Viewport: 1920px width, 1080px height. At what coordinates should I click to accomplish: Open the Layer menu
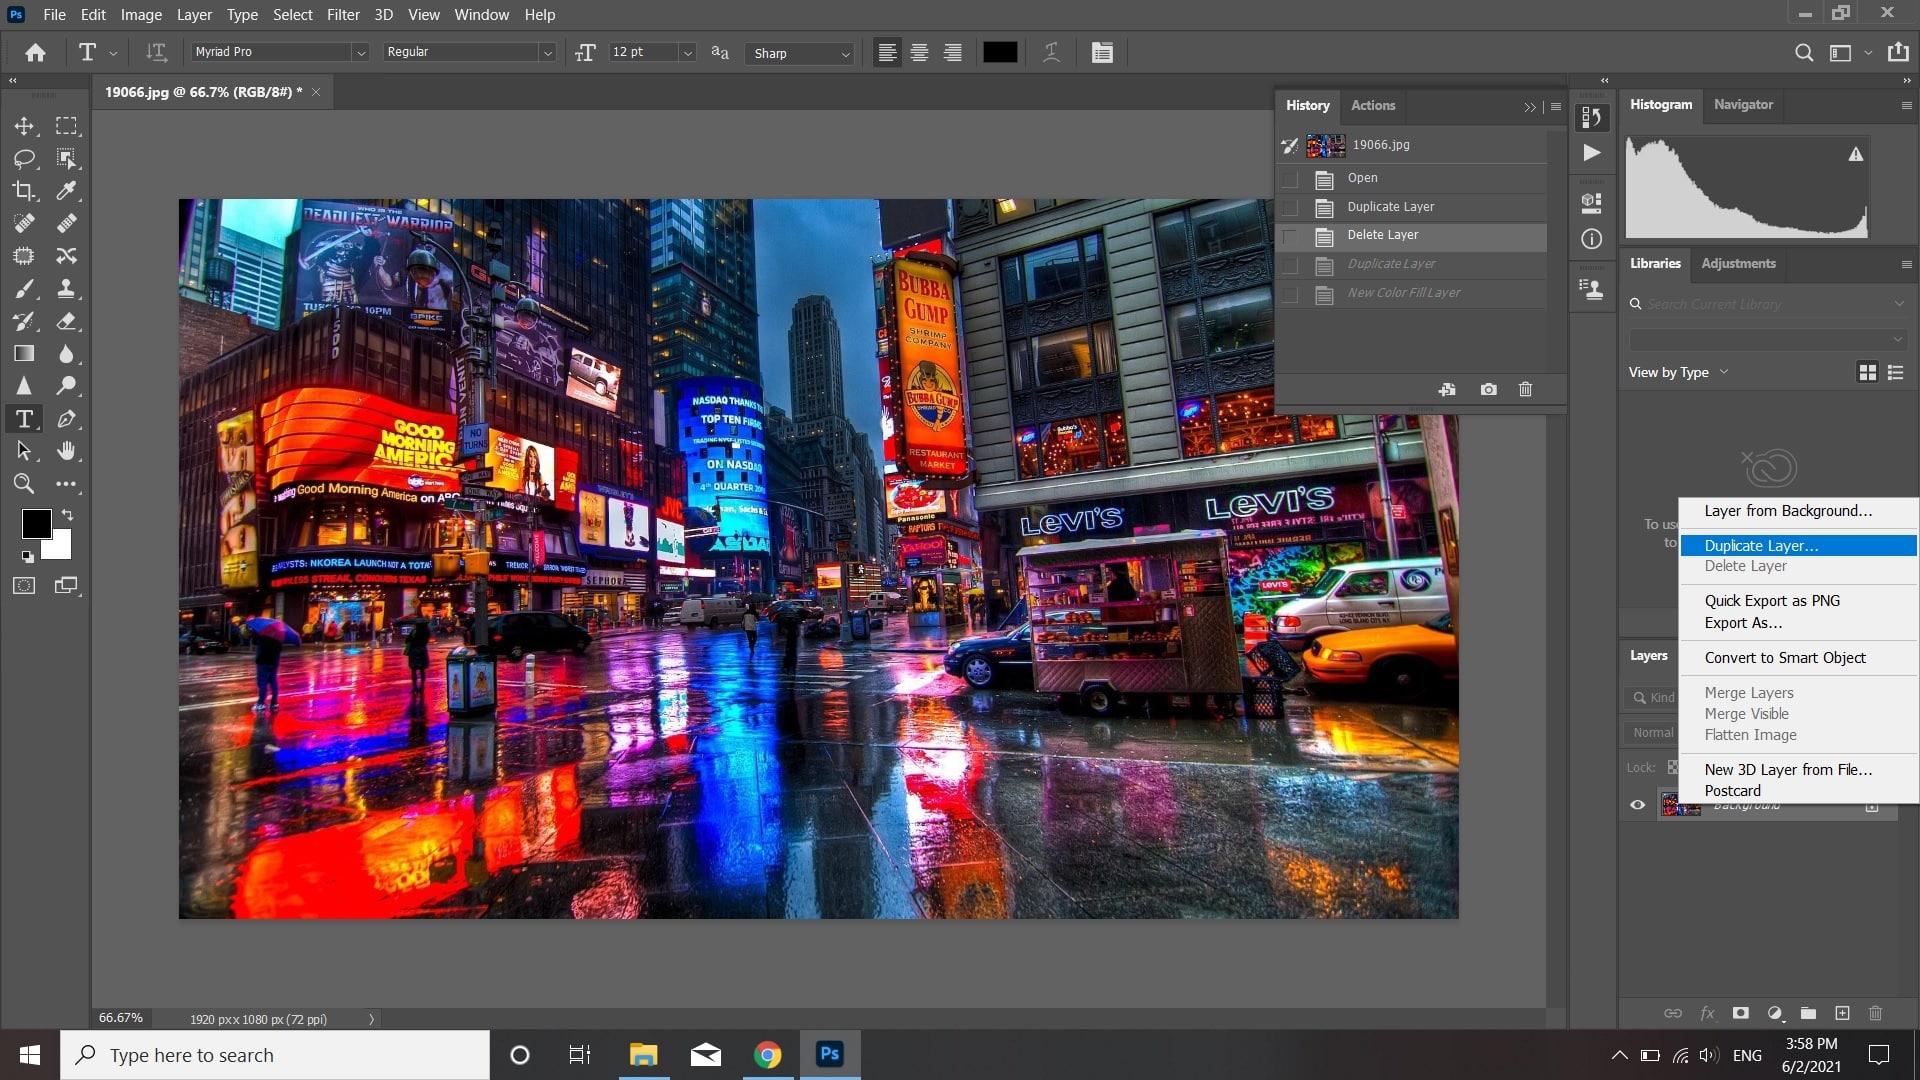click(x=194, y=15)
